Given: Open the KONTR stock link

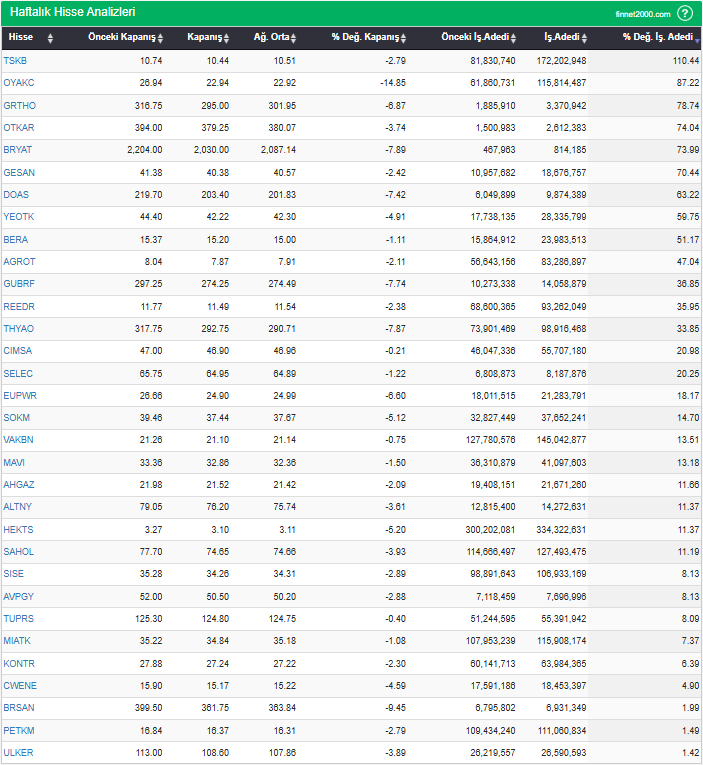Looking at the screenshot, I should [19, 664].
